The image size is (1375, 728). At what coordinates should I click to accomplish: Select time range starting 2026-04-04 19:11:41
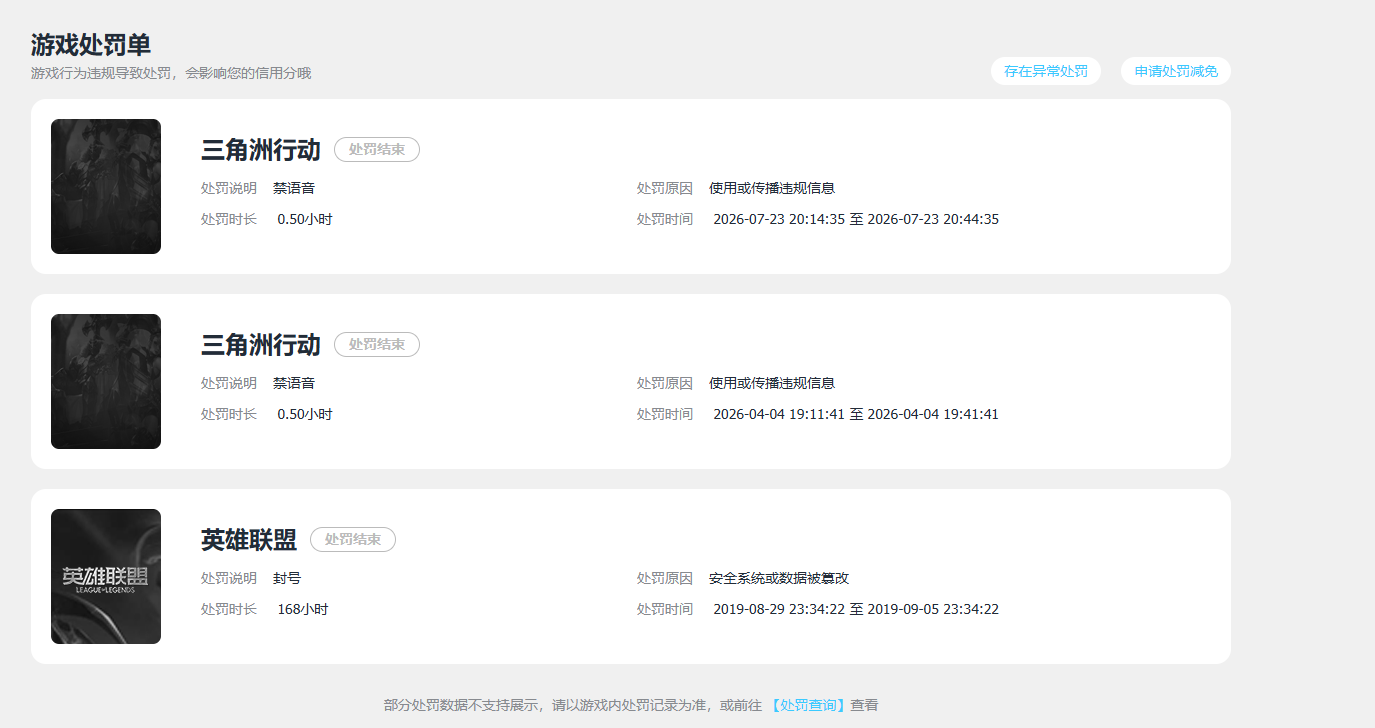[856, 414]
